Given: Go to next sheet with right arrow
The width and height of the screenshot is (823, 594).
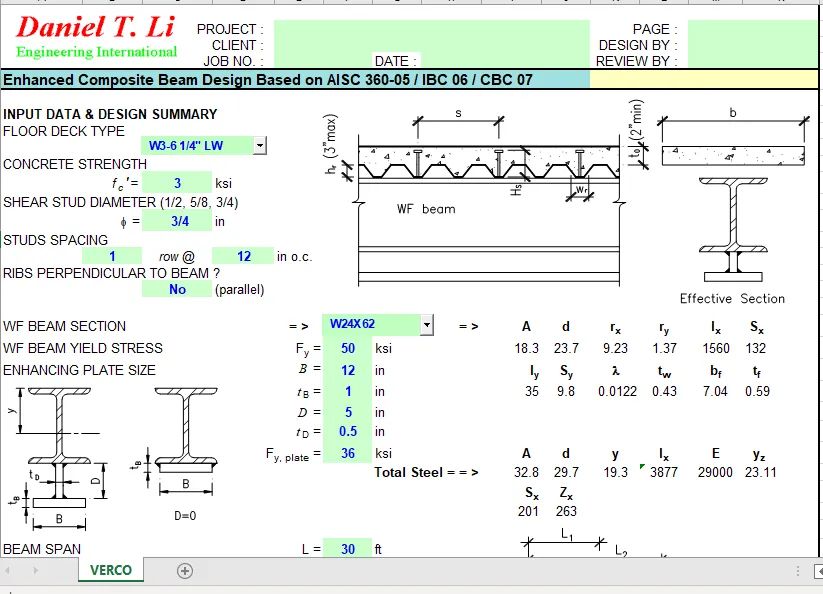Looking at the screenshot, I should (36, 570).
